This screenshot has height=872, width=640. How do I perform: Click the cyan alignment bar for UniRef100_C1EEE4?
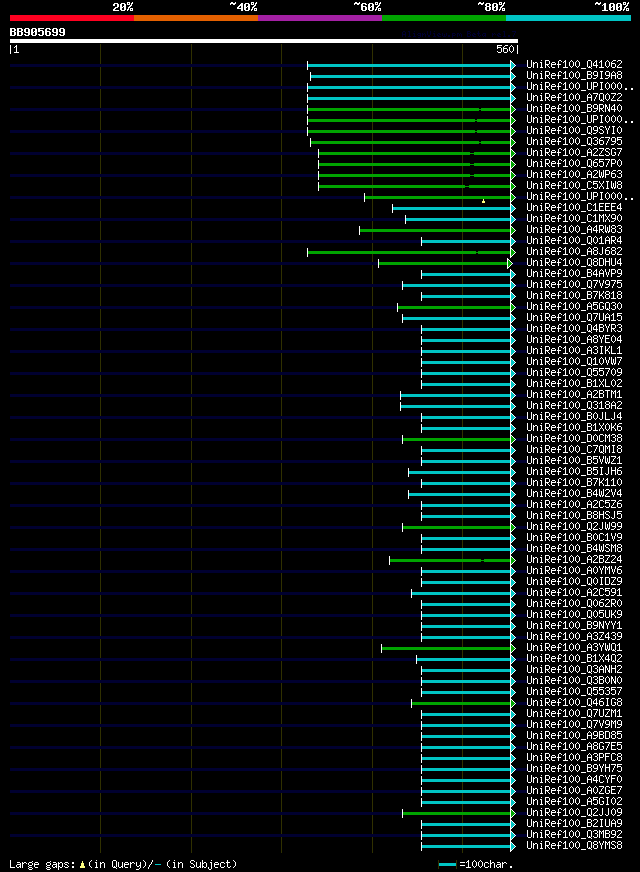click(x=454, y=209)
